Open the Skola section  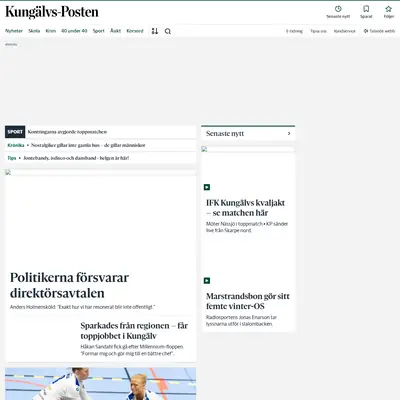point(34,31)
